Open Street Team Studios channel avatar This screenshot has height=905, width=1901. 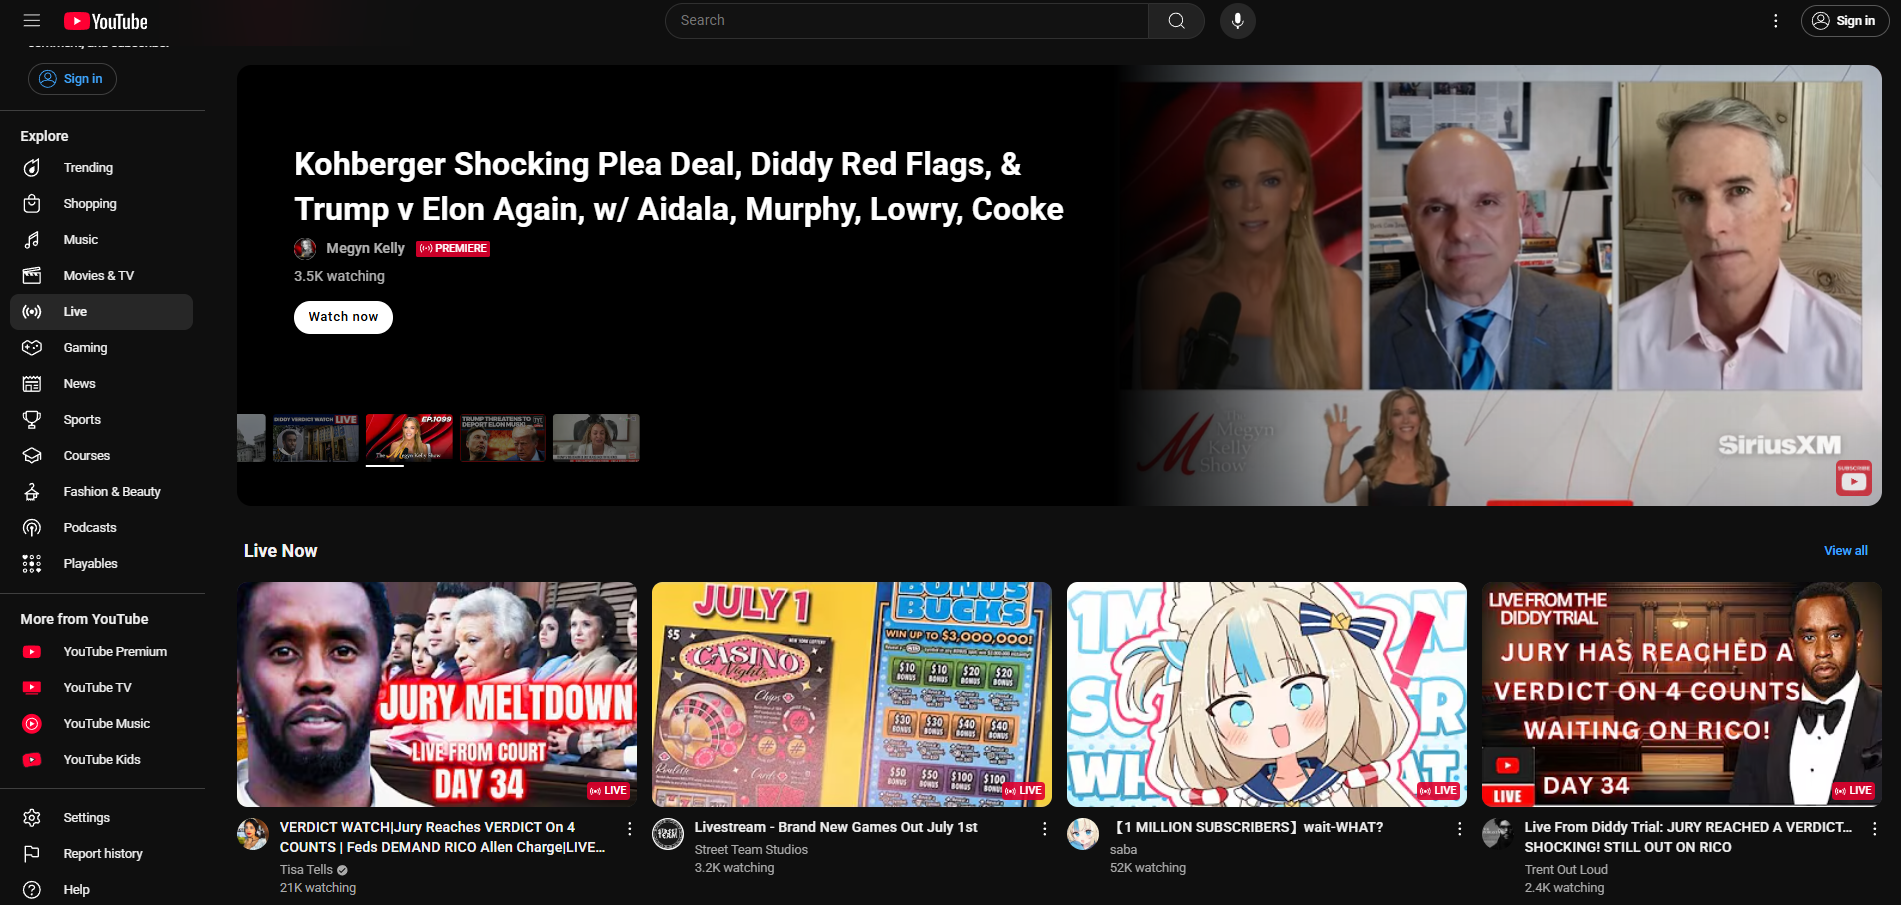[x=668, y=834]
